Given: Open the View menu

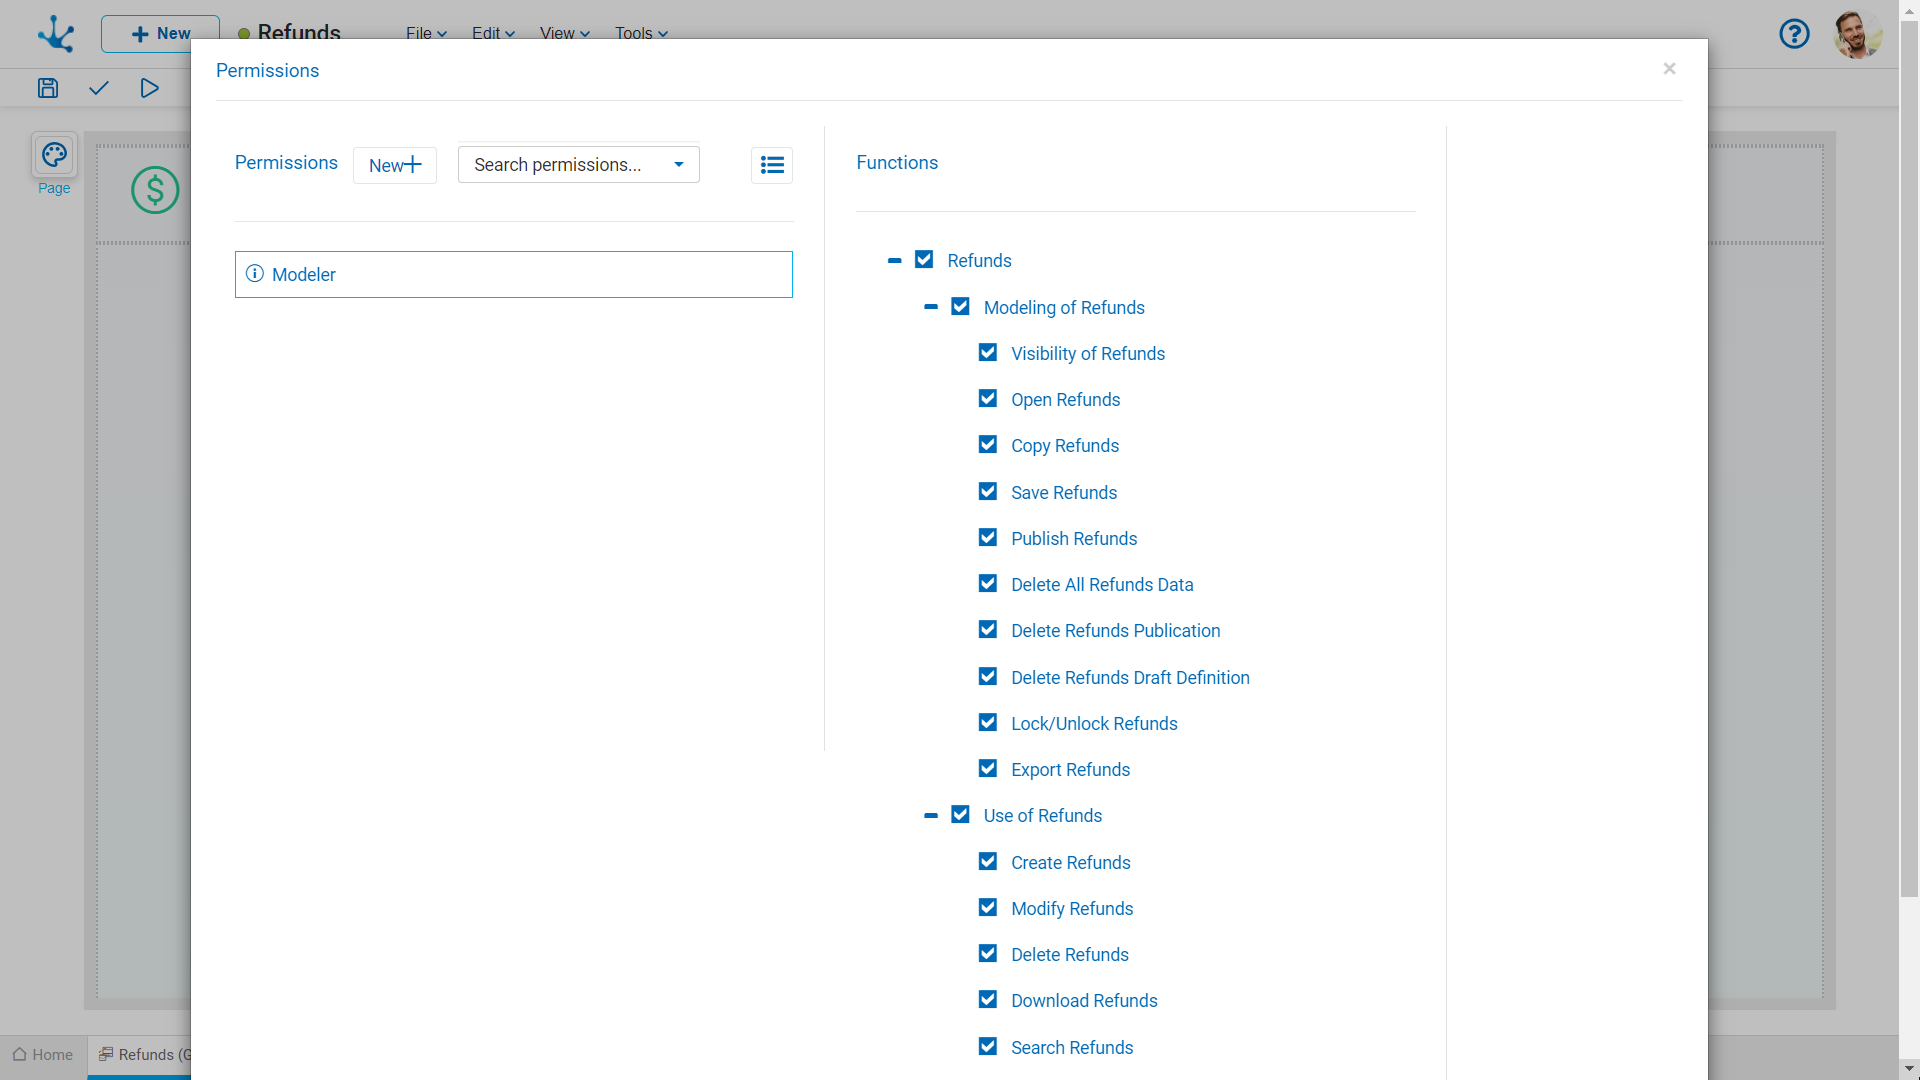Looking at the screenshot, I should pyautogui.click(x=564, y=33).
